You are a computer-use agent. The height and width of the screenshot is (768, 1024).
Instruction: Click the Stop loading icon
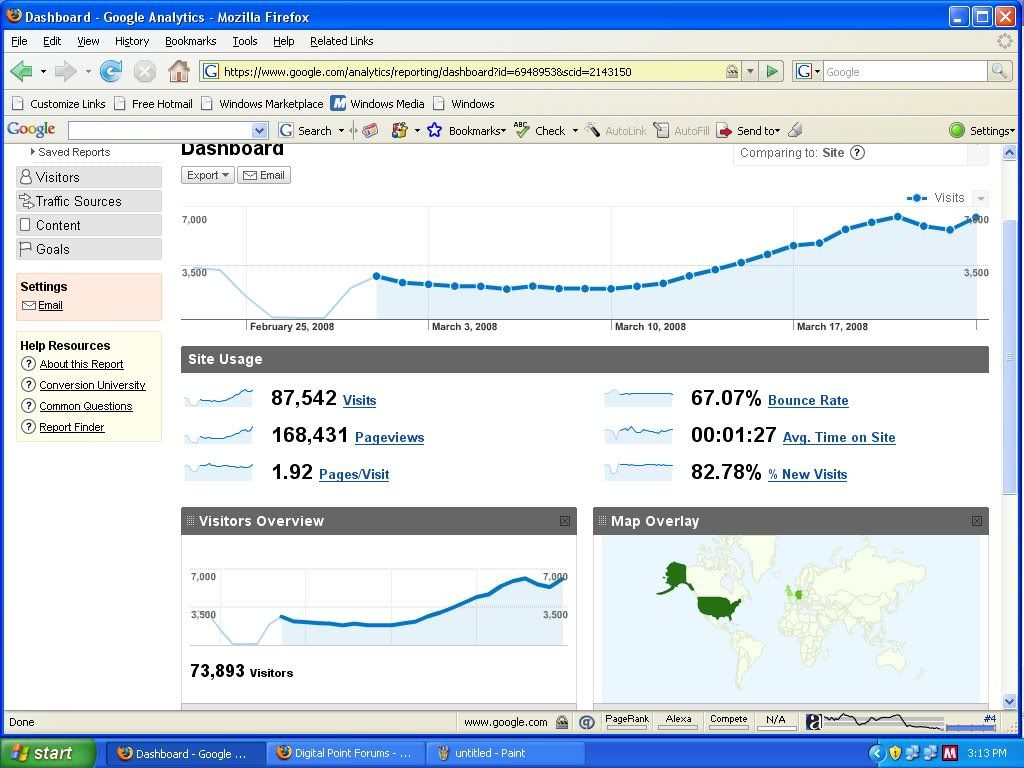pyautogui.click(x=145, y=71)
